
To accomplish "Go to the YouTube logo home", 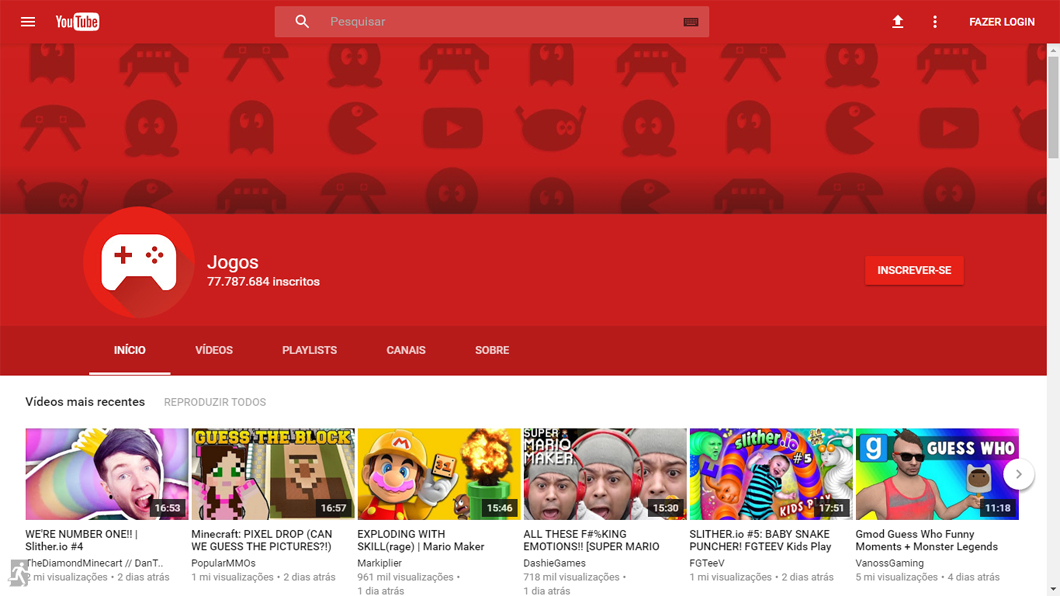I will pos(77,22).
